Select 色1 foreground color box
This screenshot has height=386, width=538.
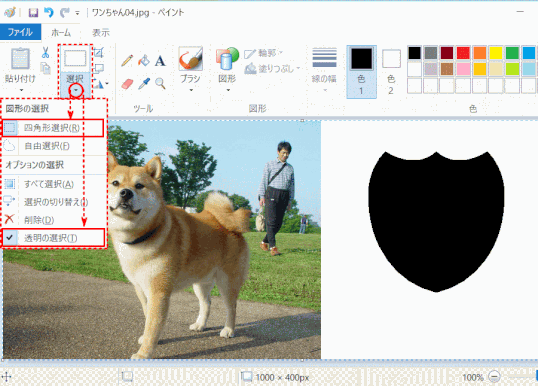(361, 72)
